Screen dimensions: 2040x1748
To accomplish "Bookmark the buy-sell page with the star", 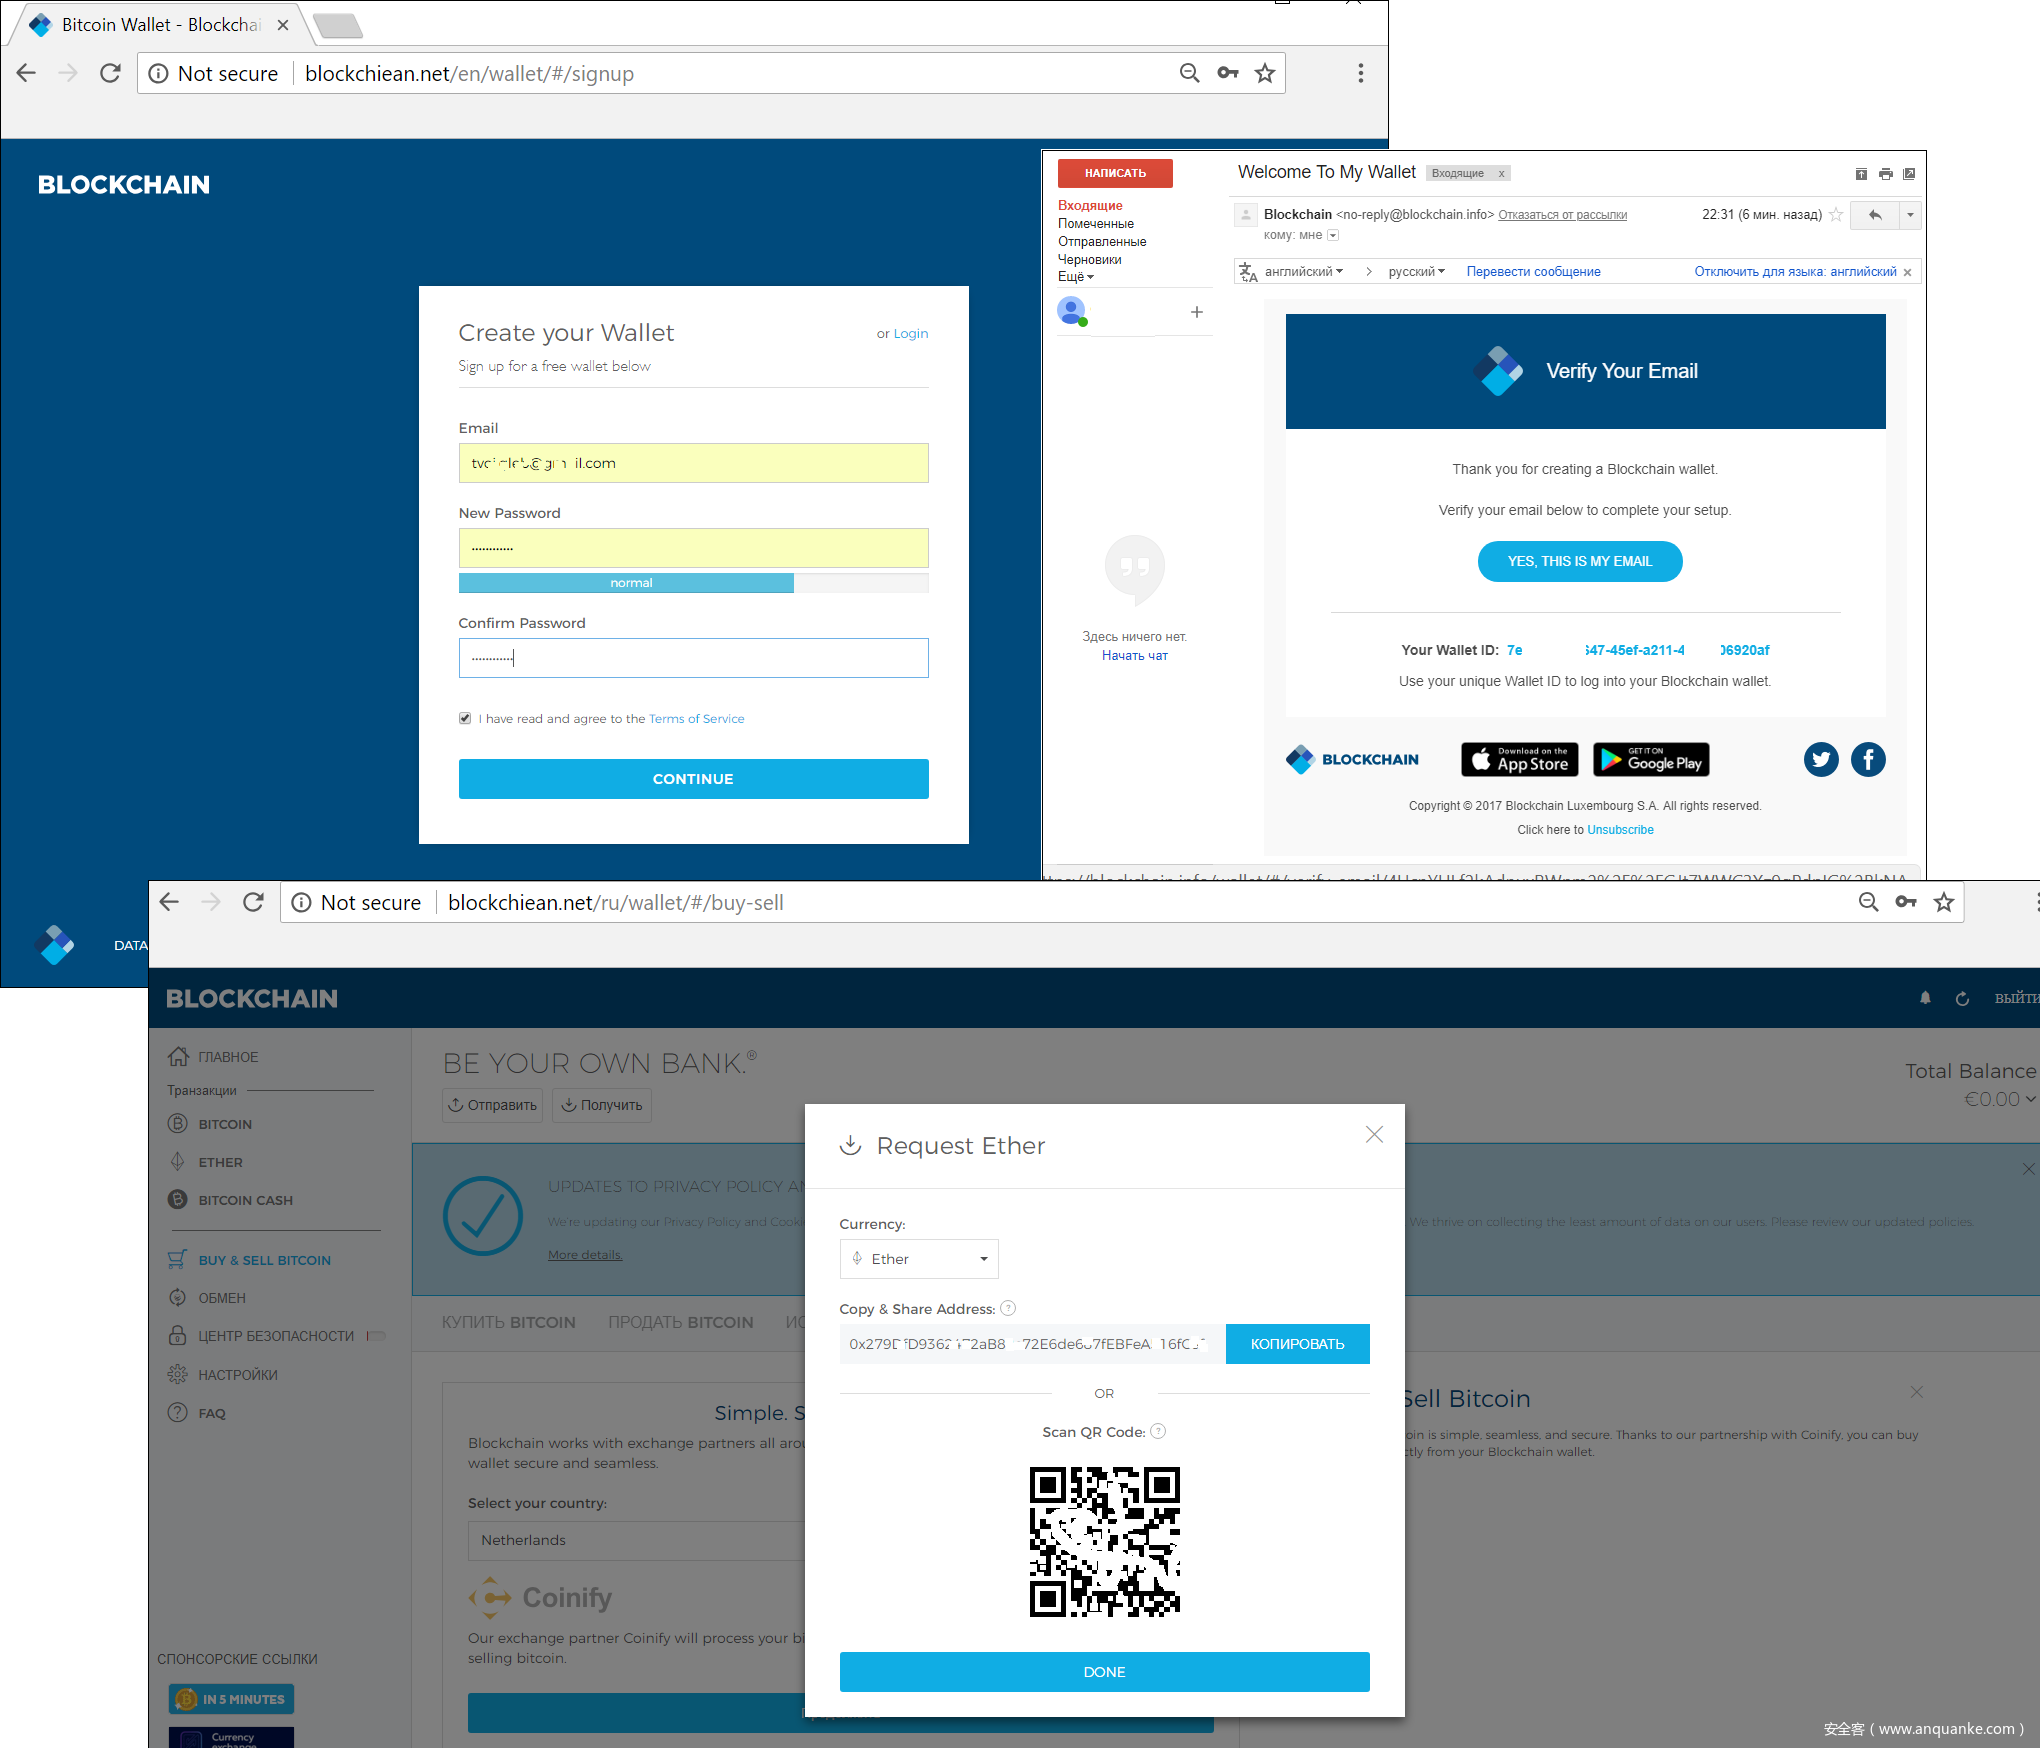I will (x=1943, y=902).
